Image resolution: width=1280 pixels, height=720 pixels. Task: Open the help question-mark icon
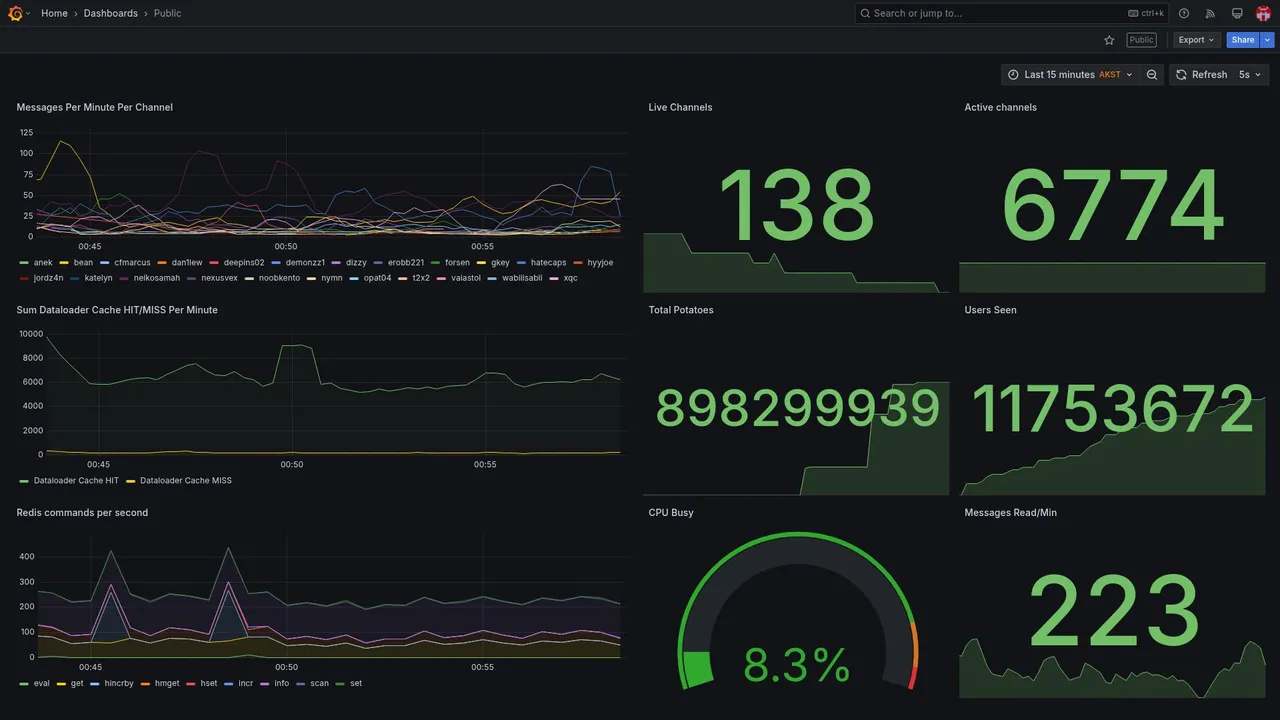(1184, 13)
